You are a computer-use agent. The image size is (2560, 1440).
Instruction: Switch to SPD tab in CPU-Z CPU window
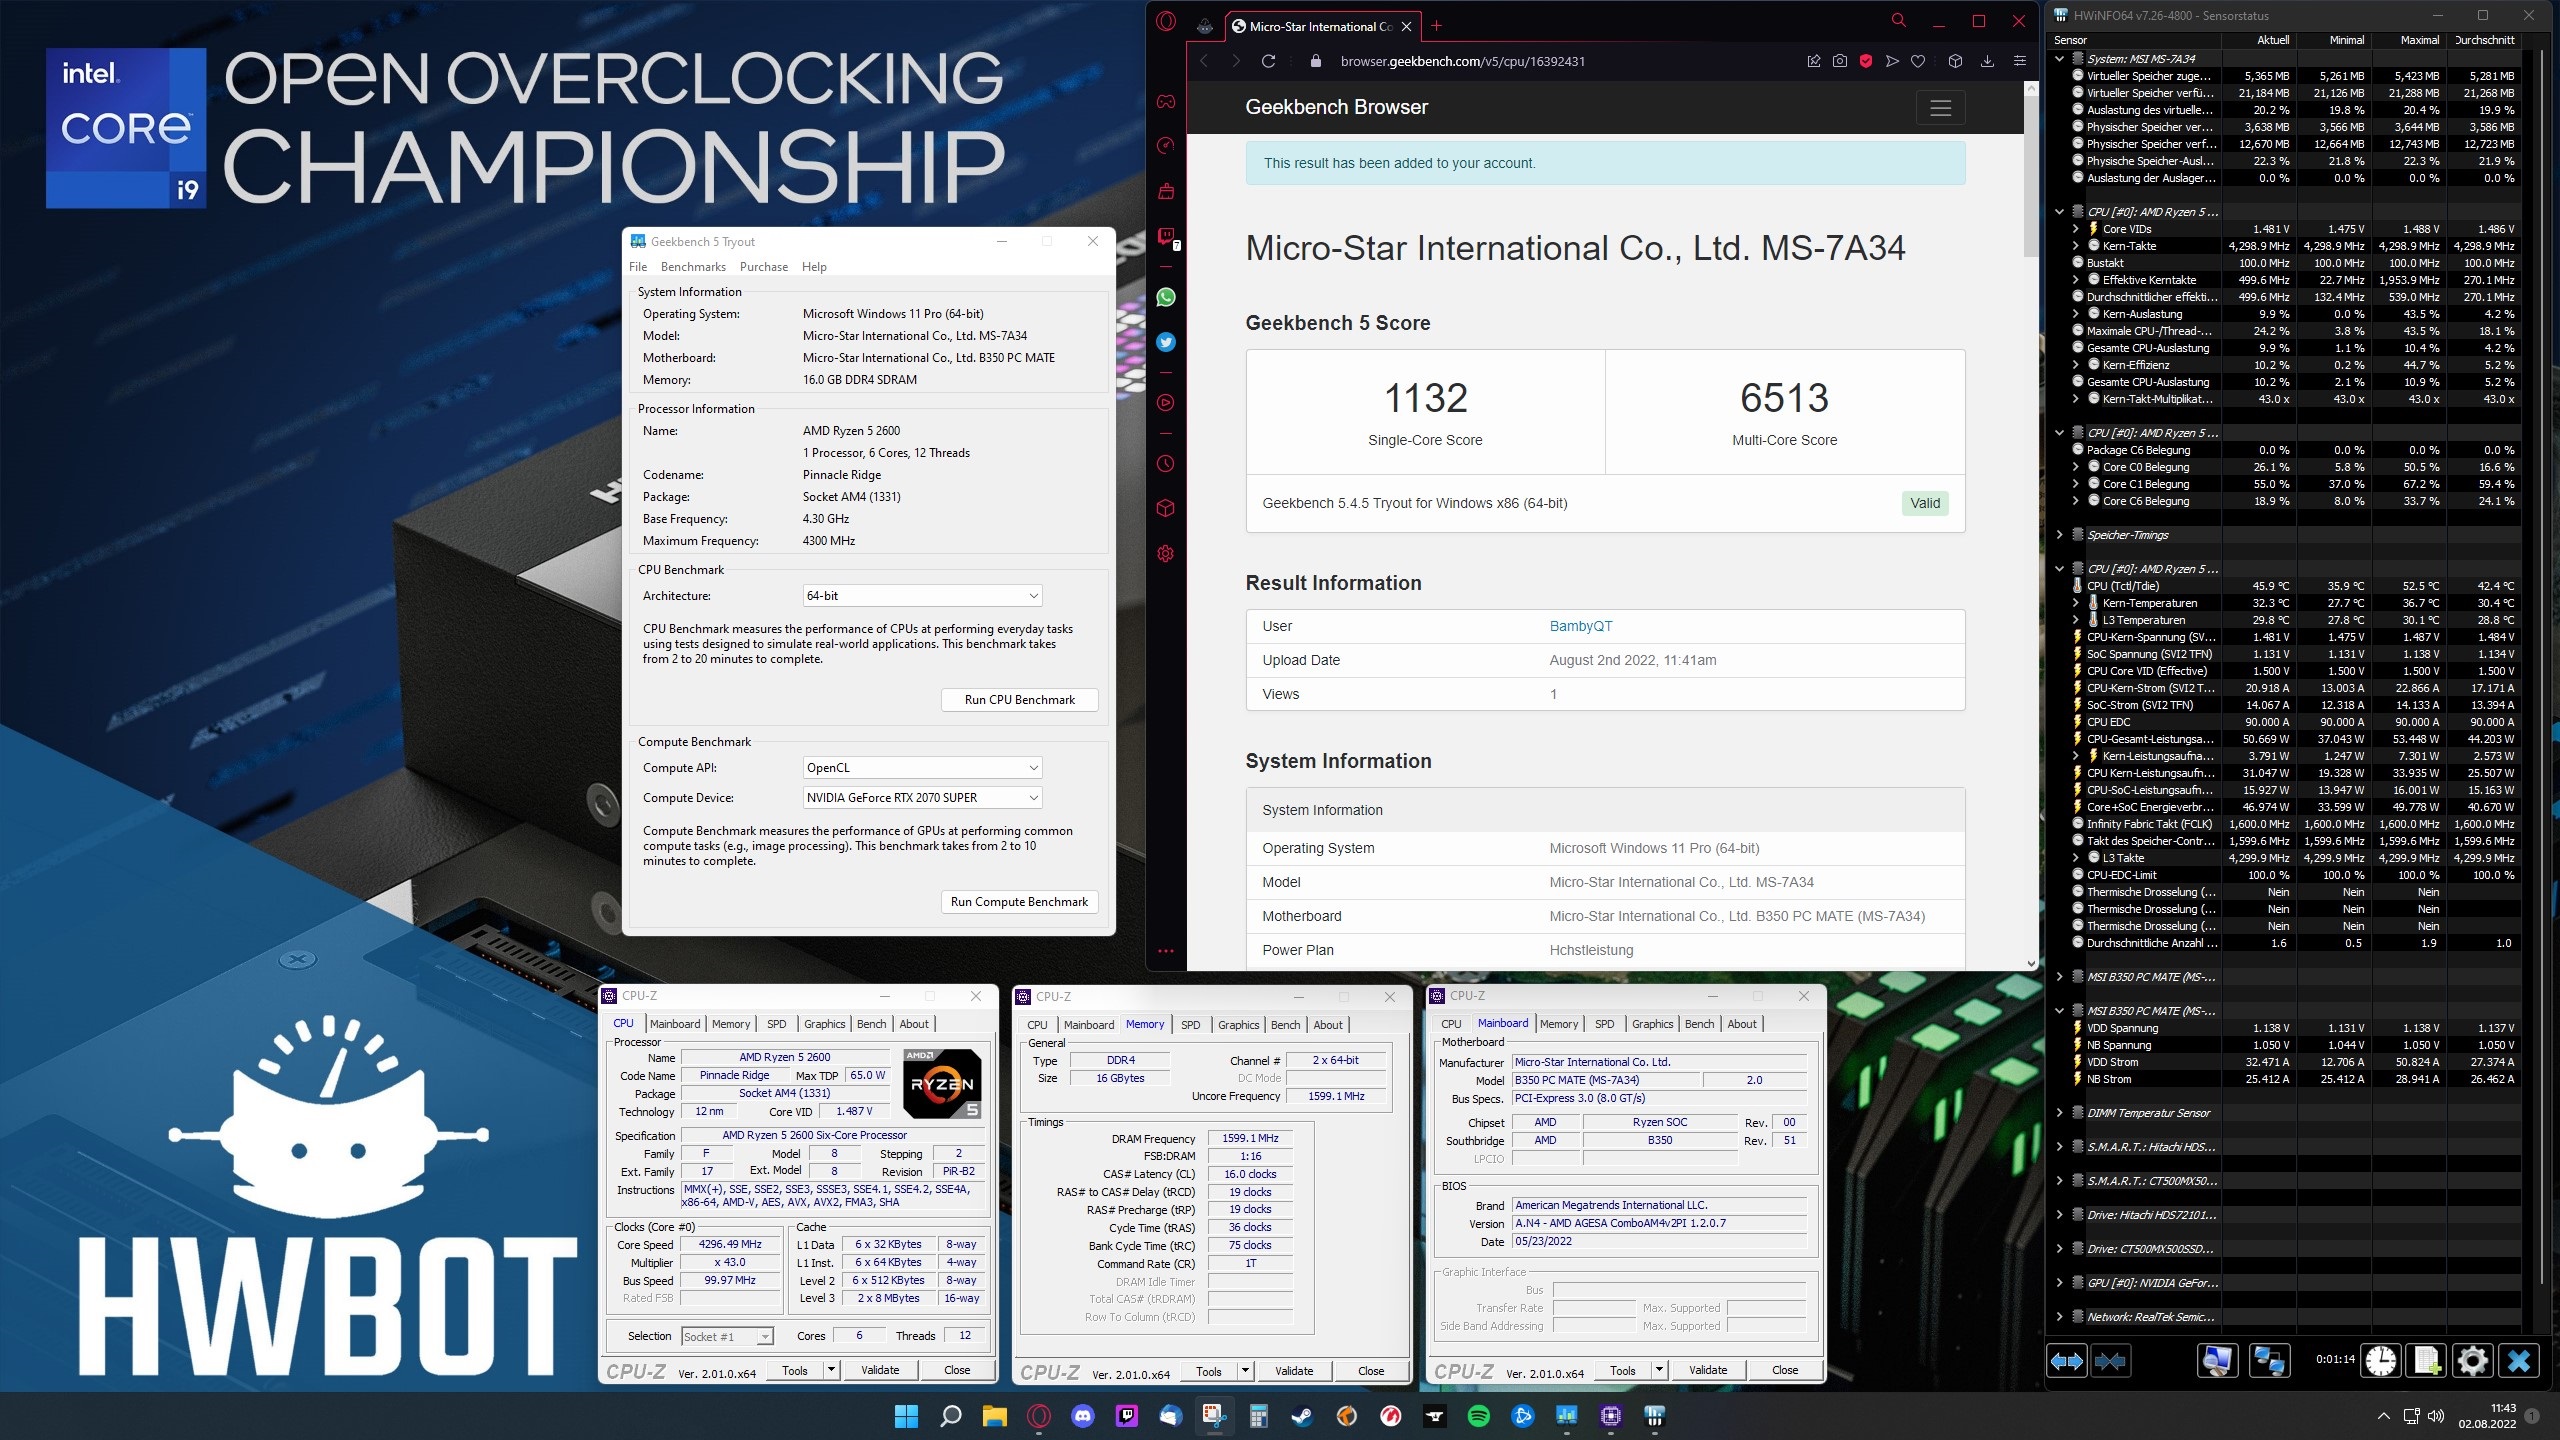tap(777, 1024)
